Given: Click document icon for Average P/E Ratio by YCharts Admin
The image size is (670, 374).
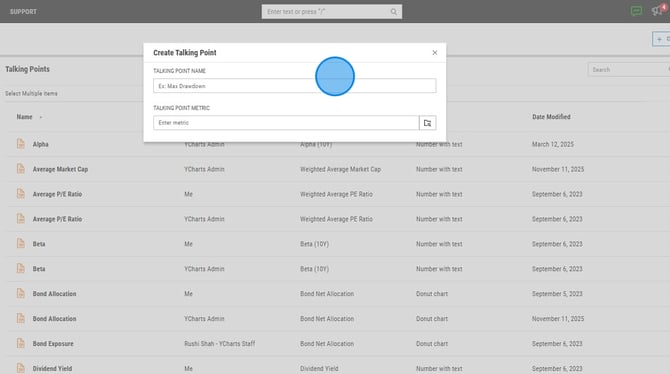Looking at the screenshot, I should tap(21, 218).
